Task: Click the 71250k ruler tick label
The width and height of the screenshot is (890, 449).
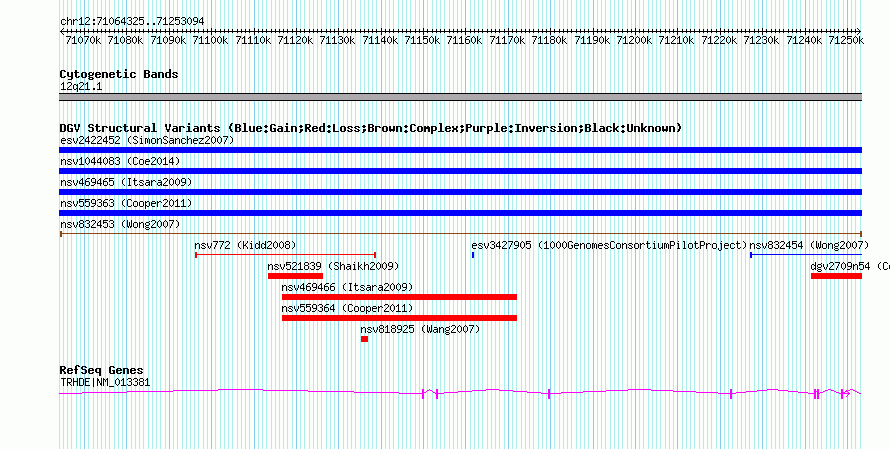Action: tap(846, 40)
